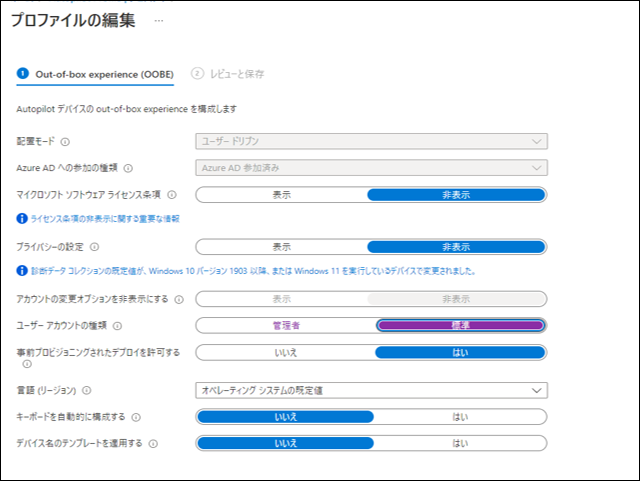Open the Azure AD 参加の種類 dropdown

[371, 168]
